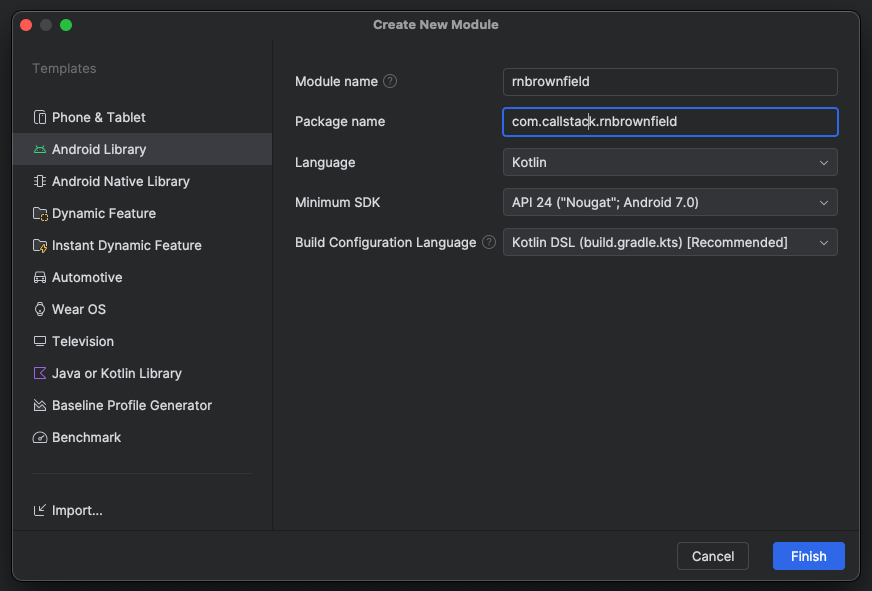Click the Import... link

(77, 510)
